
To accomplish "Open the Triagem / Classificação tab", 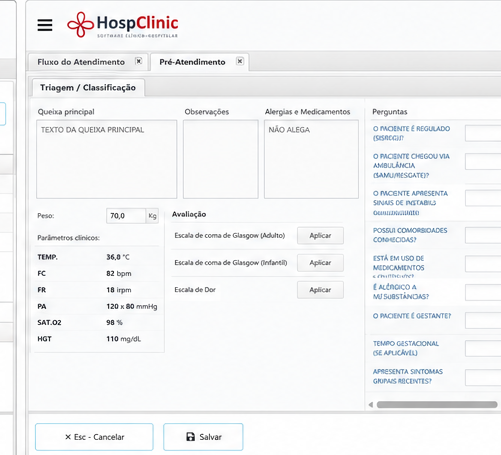I will [x=88, y=88].
